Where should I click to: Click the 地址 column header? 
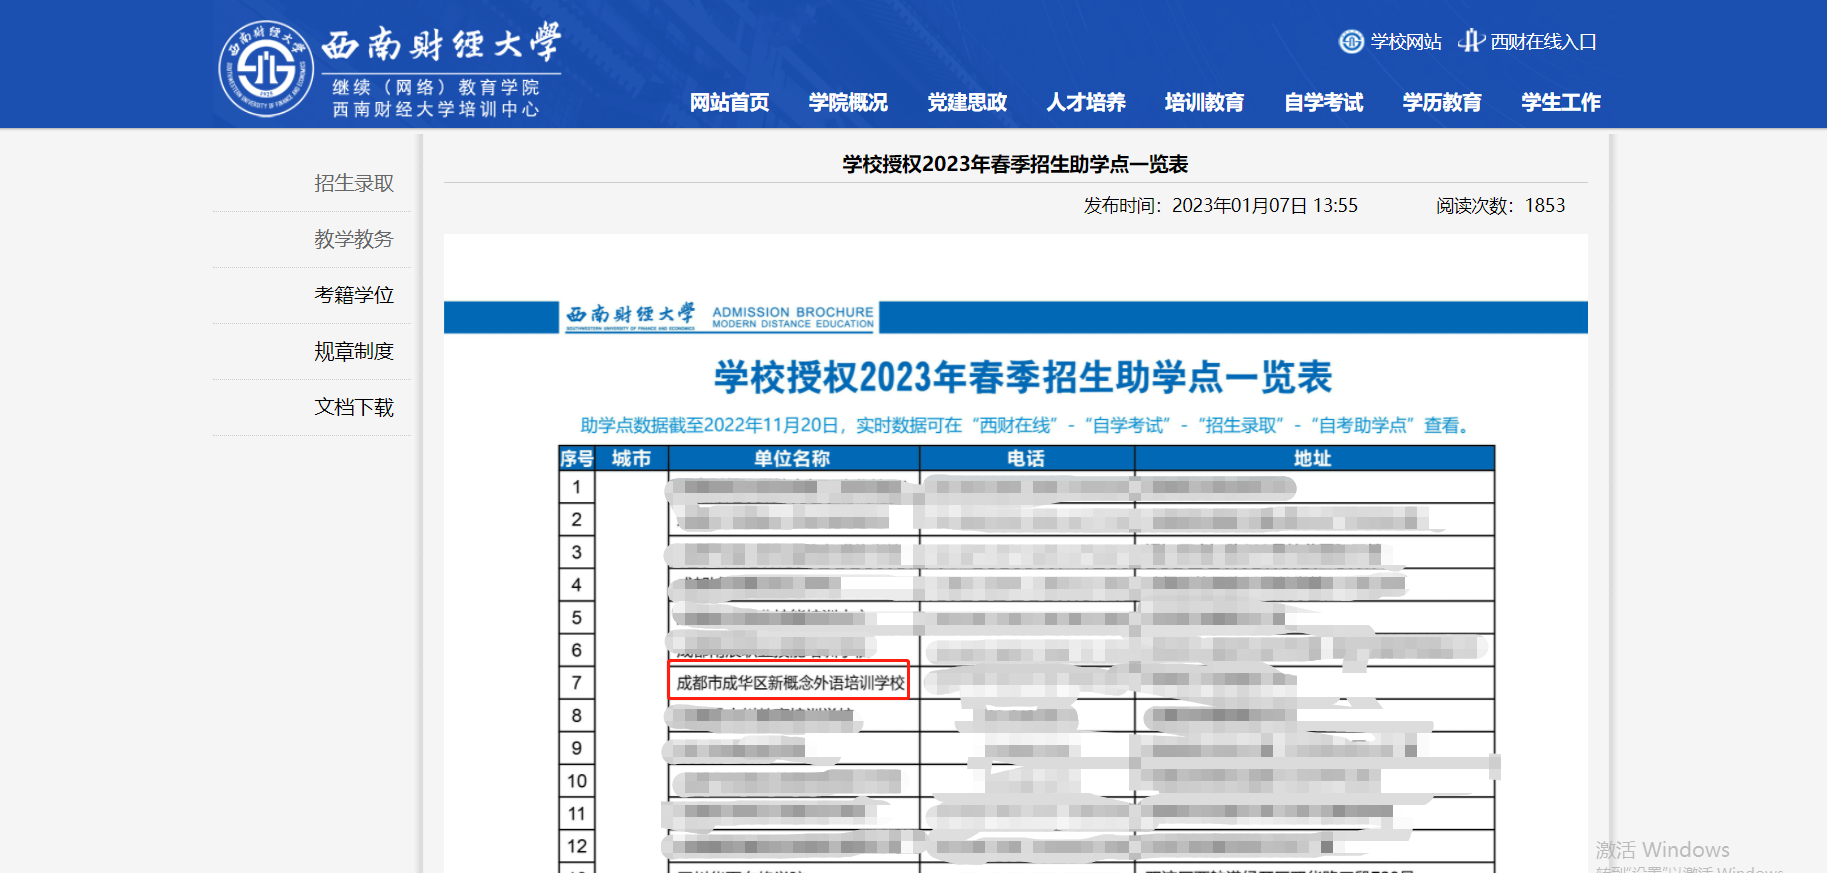coord(1313,458)
